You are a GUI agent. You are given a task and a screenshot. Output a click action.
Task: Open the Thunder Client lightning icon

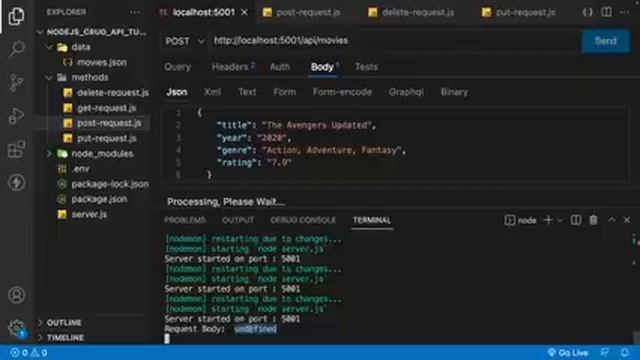click(x=16, y=182)
